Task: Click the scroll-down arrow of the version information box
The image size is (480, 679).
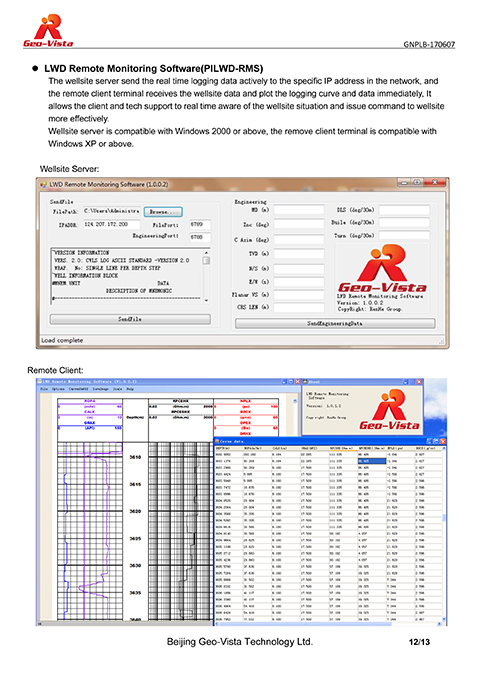Action: point(206,300)
